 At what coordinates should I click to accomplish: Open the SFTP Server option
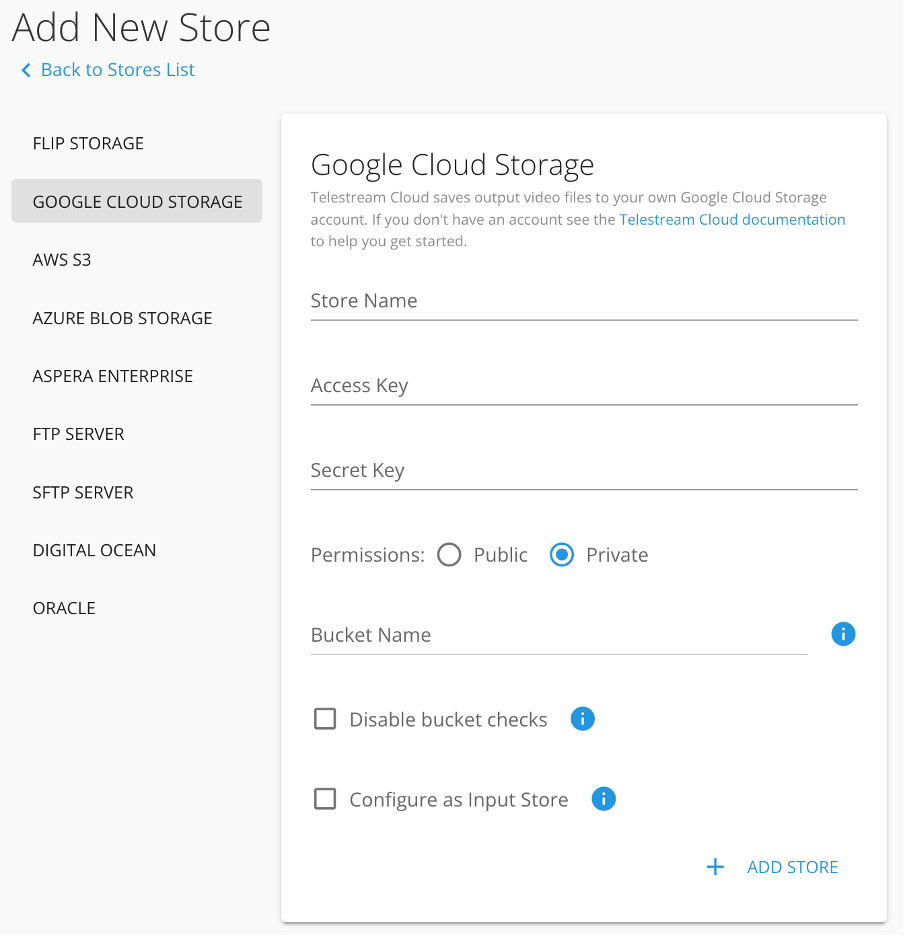[83, 492]
